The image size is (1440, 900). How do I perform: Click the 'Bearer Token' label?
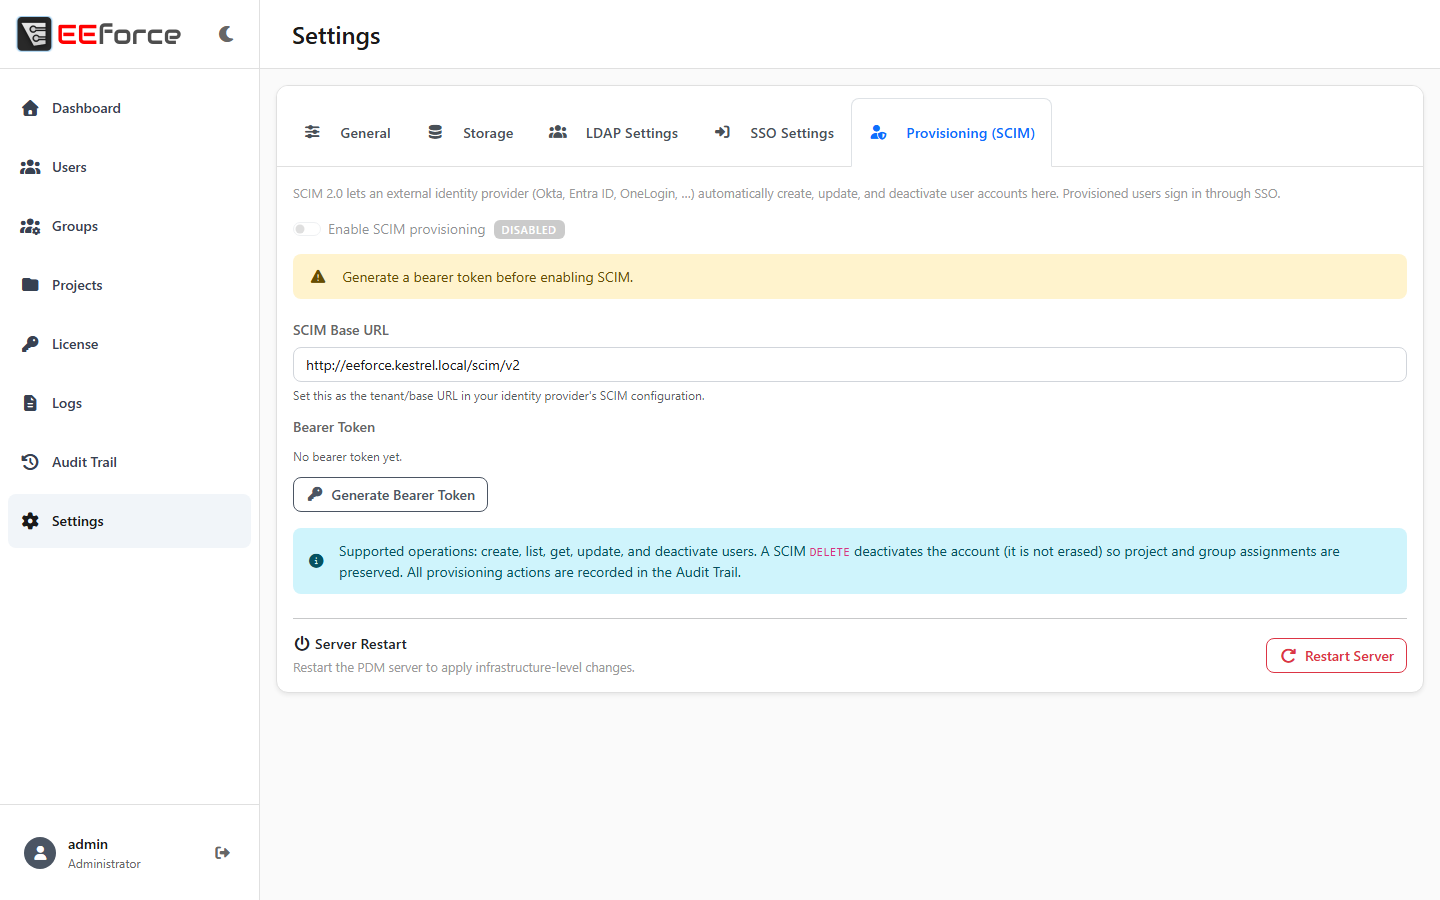click(x=334, y=427)
